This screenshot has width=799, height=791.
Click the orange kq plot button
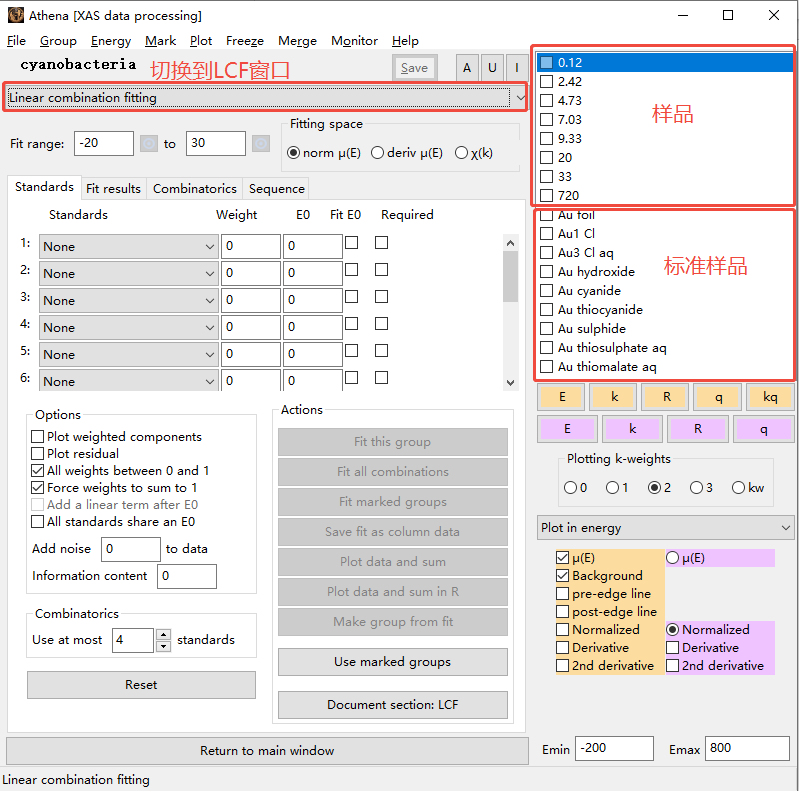coord(769,397)
